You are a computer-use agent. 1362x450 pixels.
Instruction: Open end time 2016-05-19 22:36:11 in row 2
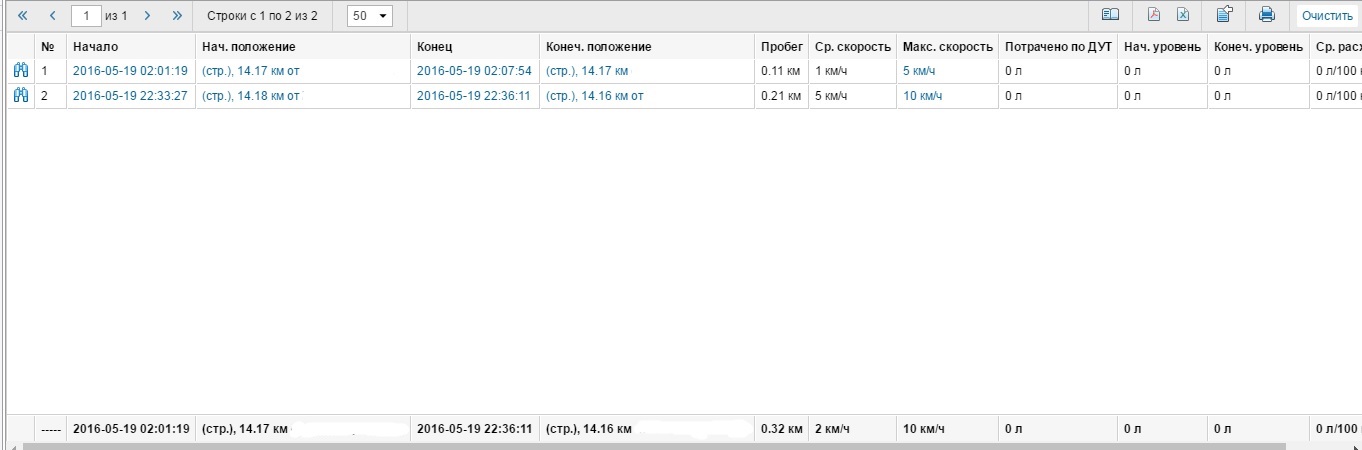(474, 96)
